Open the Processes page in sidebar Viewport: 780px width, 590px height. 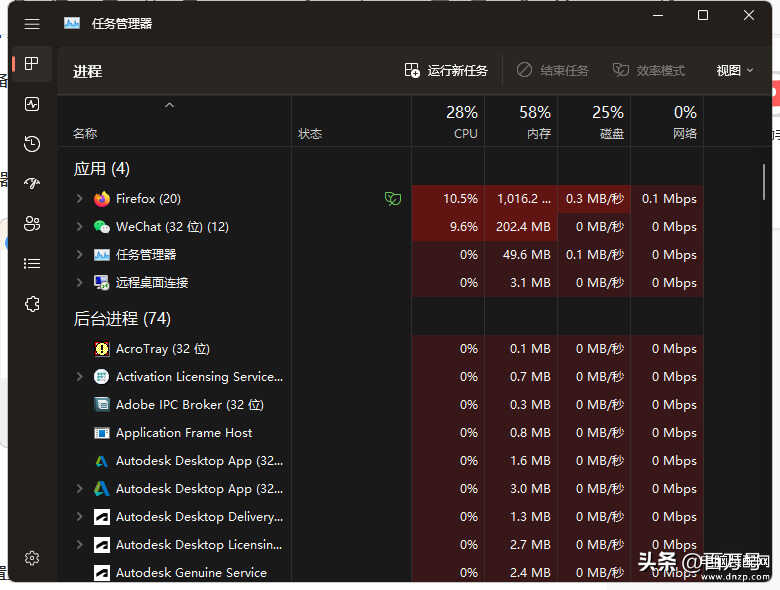coord(32,64)
